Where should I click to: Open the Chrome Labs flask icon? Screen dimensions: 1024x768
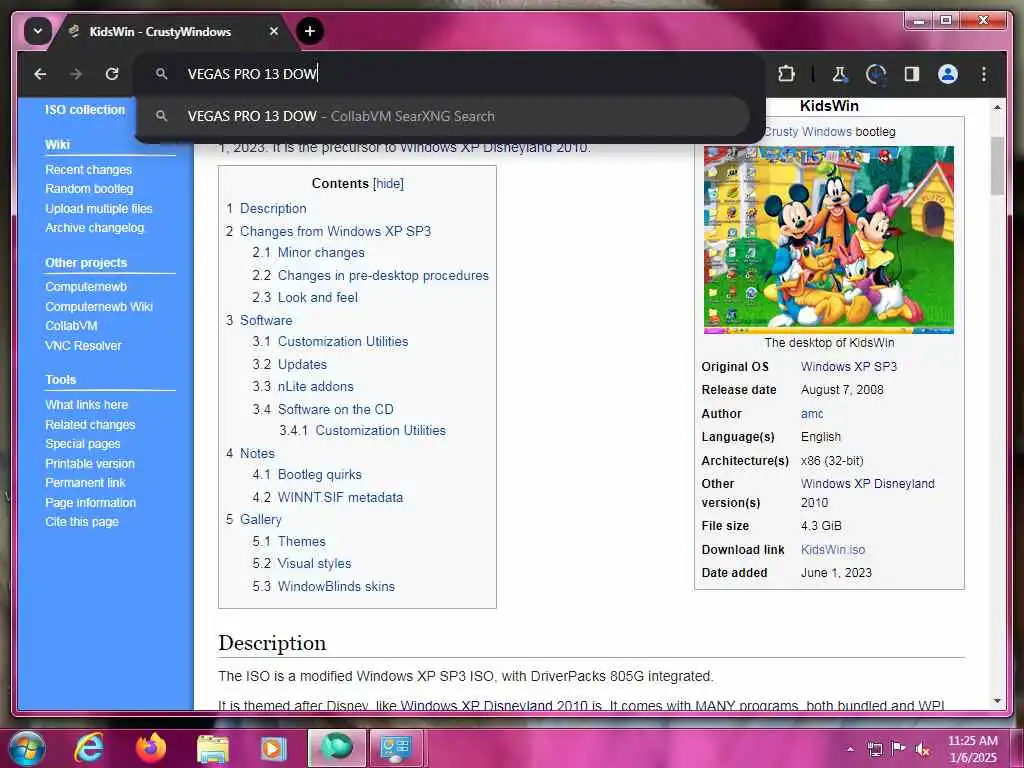839,74
